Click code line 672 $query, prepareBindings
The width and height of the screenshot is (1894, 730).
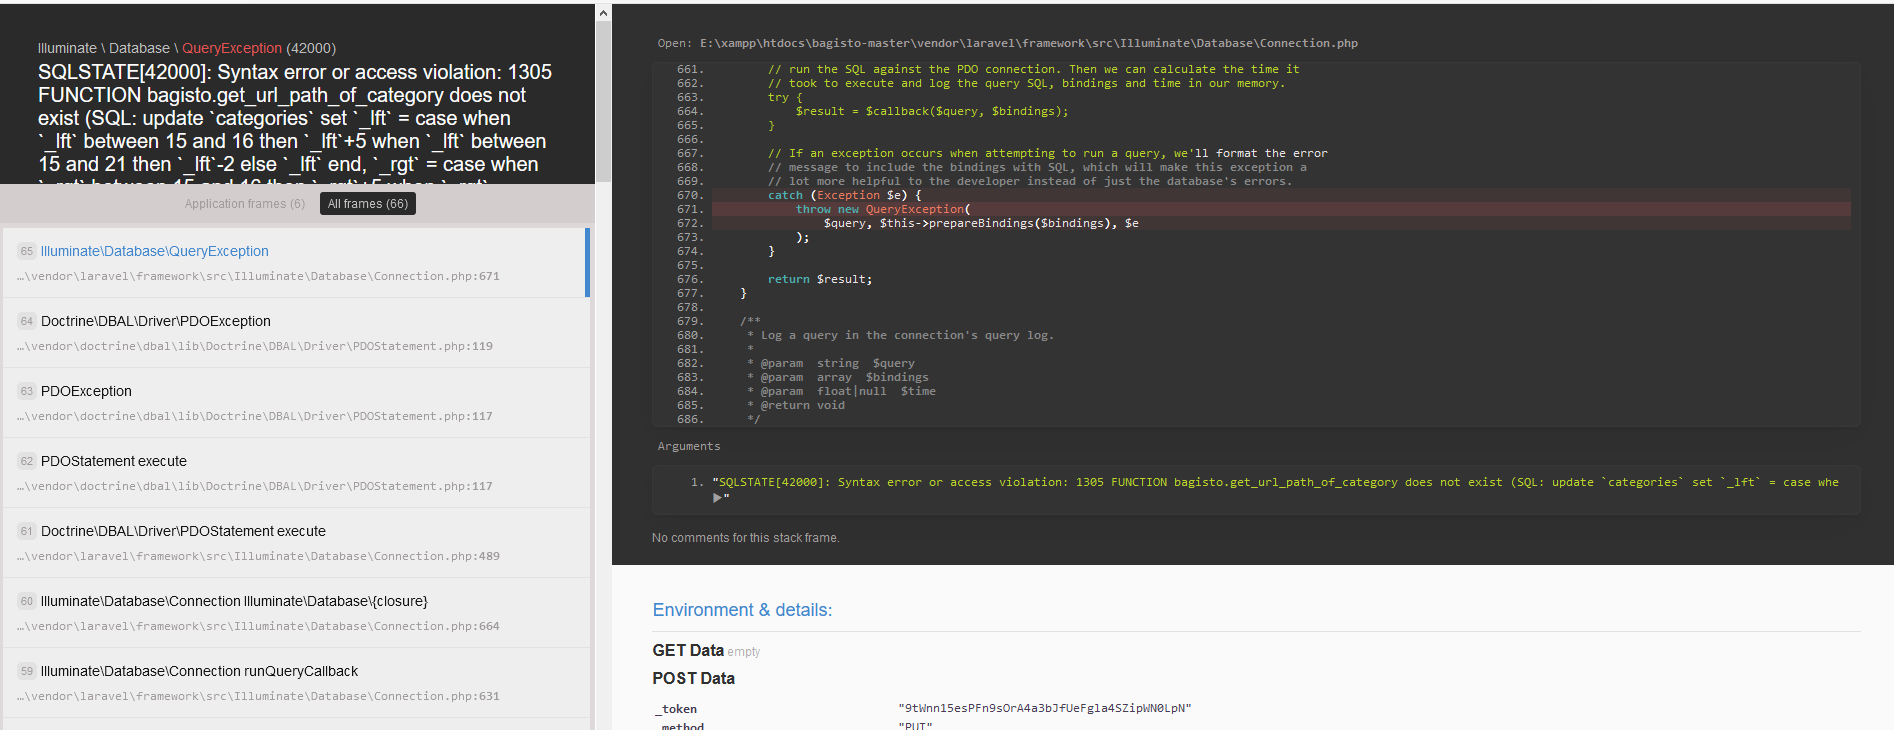980,223
